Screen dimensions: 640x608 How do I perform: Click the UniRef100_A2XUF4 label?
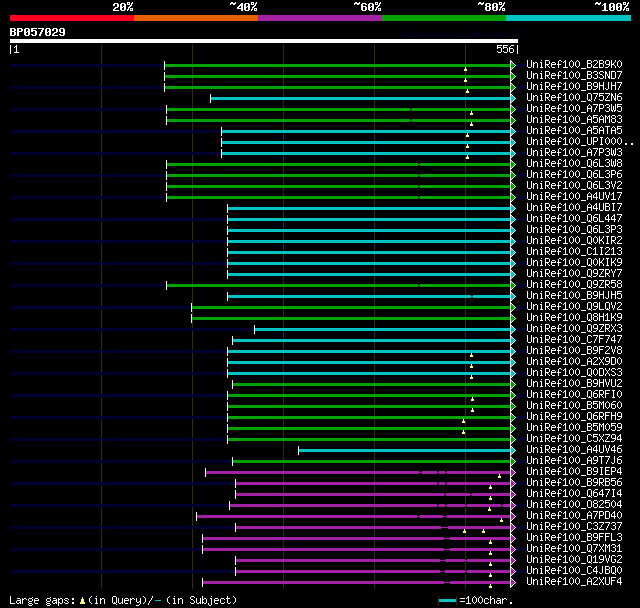(574, 582)
